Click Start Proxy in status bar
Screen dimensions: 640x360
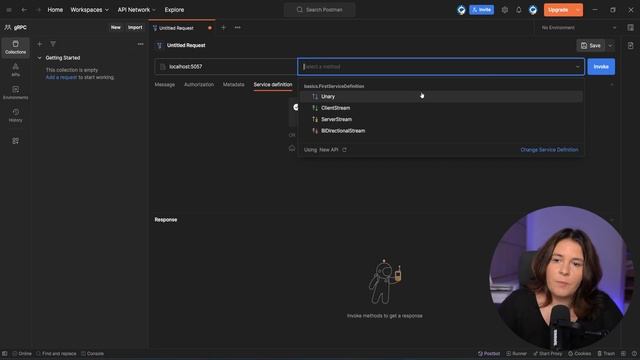547,353
